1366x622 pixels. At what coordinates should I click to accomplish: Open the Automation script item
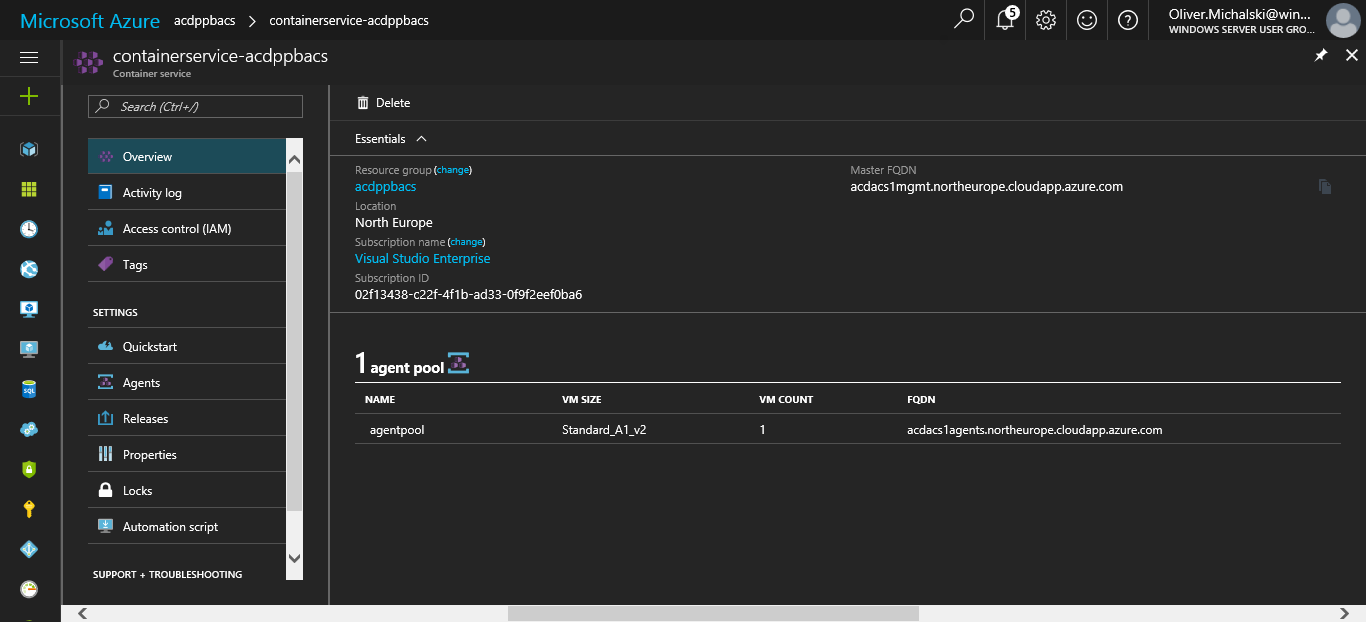click(x=187, y=526)
